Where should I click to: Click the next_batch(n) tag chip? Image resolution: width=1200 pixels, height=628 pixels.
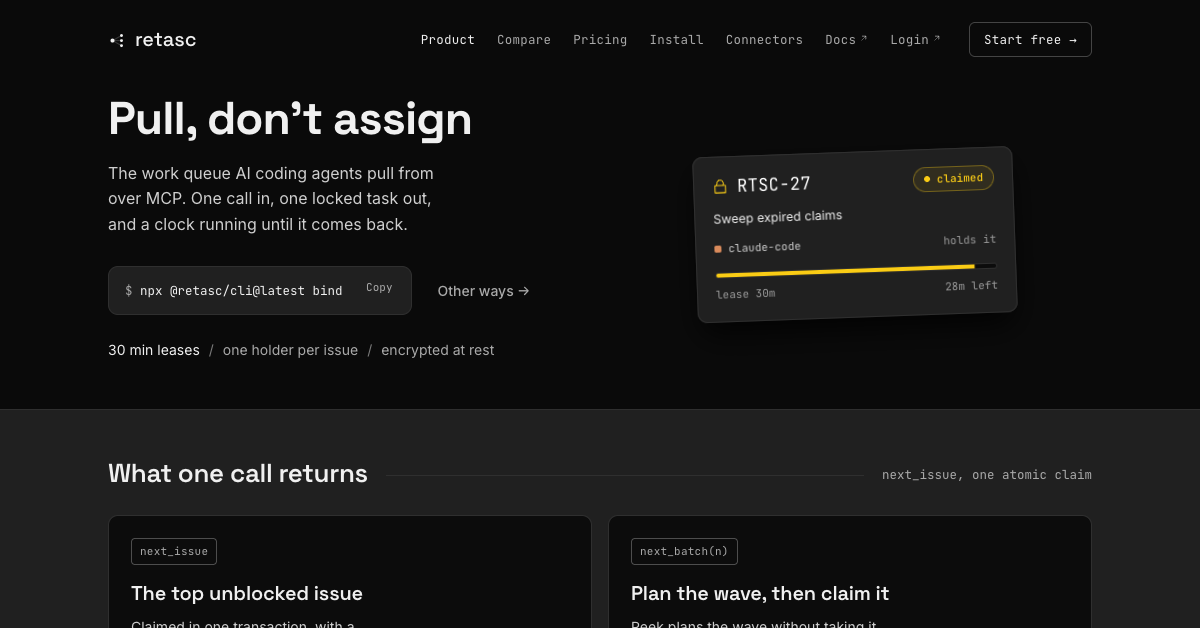[684, 551]
